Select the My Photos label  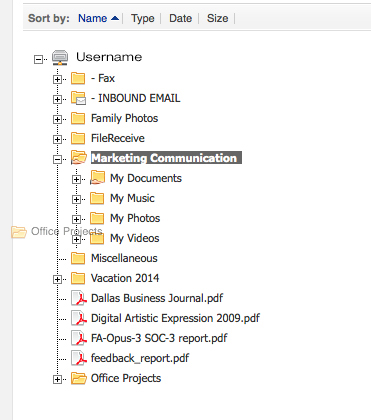coord(135,219)
